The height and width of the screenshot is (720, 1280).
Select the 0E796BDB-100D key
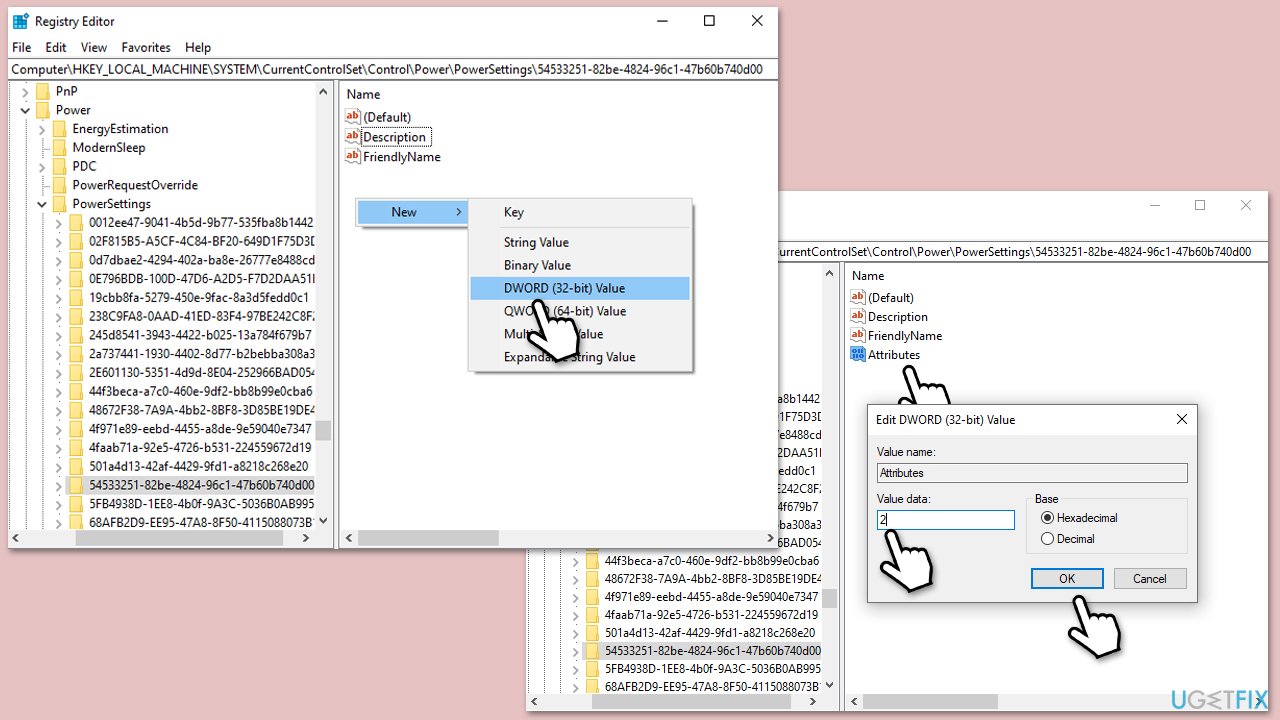tap(201, 279)
